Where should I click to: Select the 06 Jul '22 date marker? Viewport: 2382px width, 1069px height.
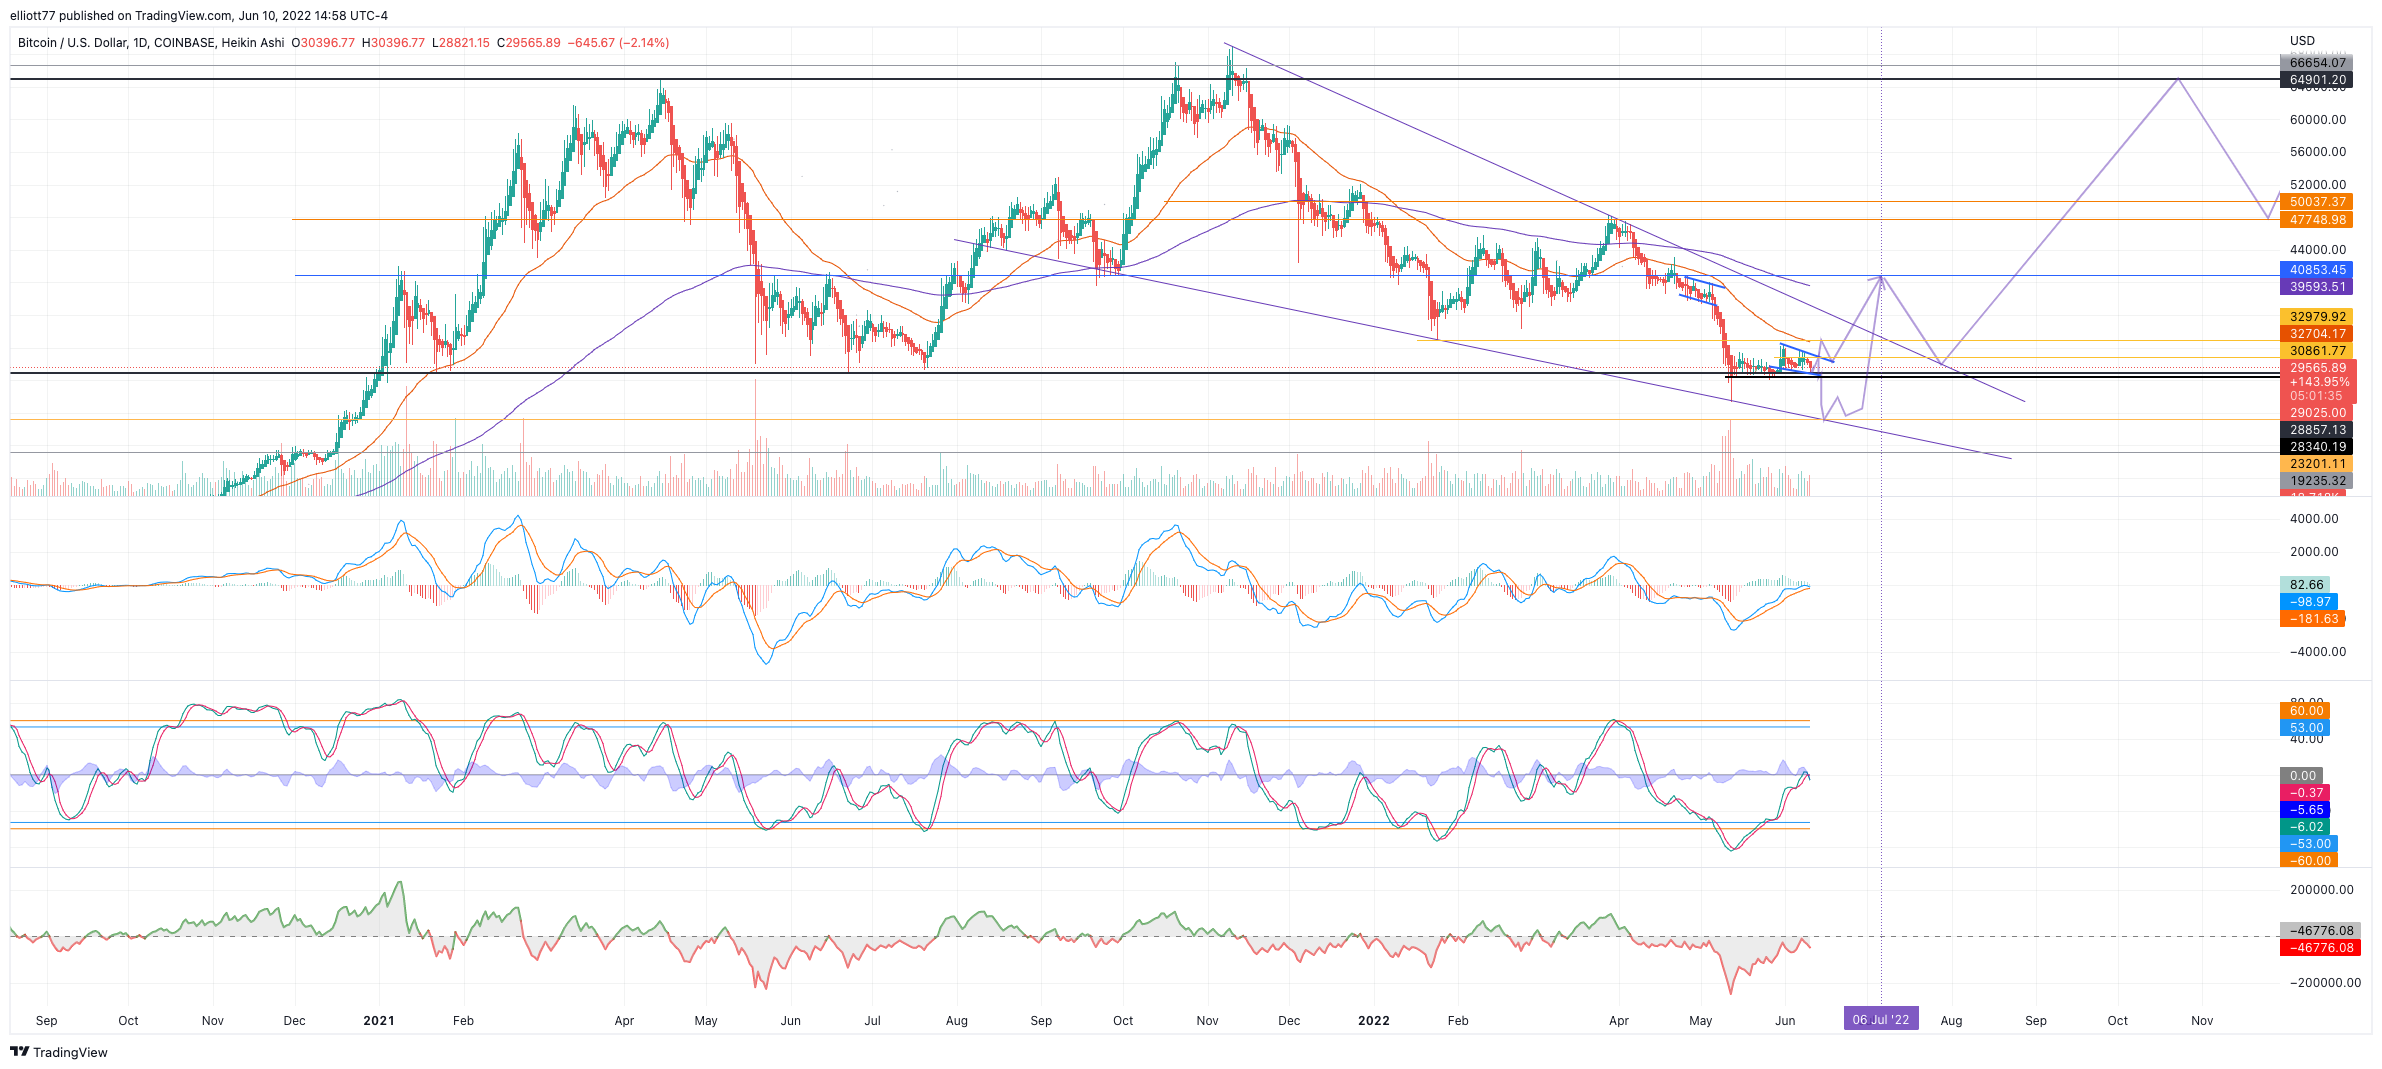[1881, 1020]
